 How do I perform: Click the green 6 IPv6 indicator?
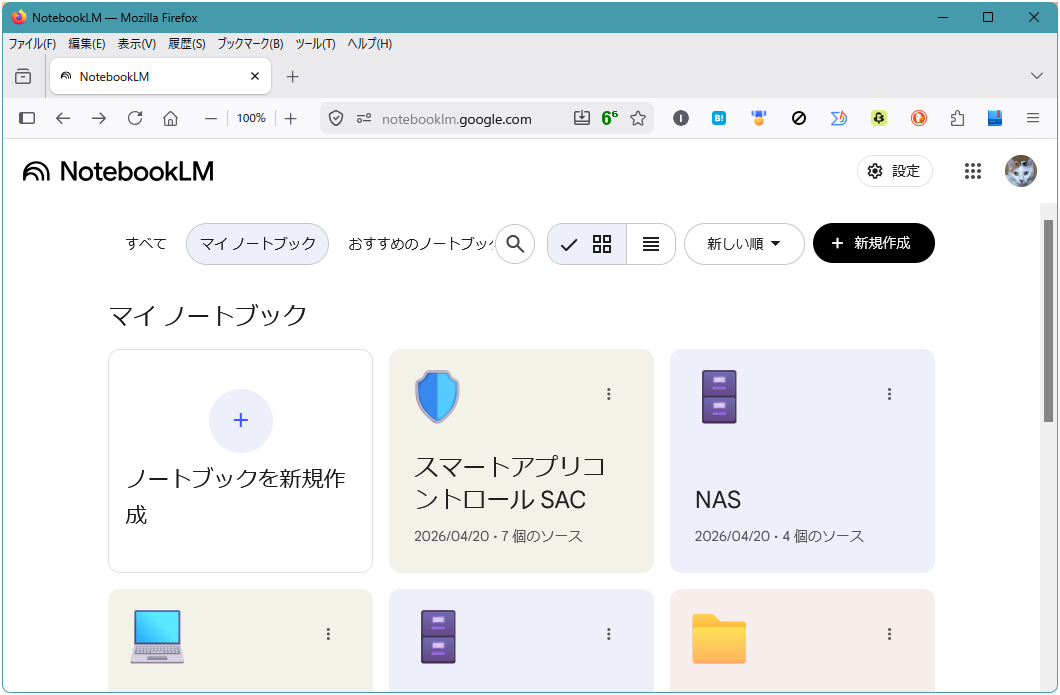coord(609,118)
